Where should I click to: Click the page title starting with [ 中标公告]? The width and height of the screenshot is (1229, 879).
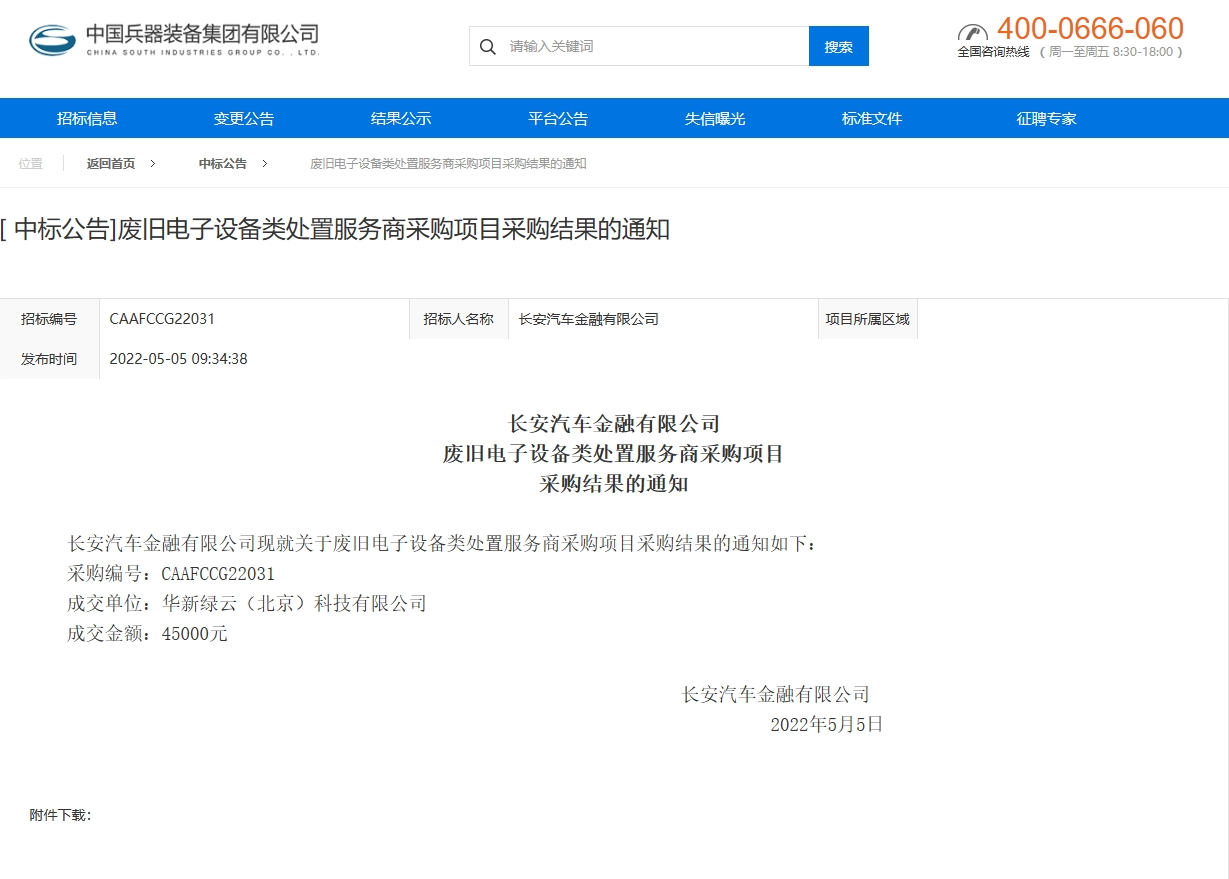(335, 230)
